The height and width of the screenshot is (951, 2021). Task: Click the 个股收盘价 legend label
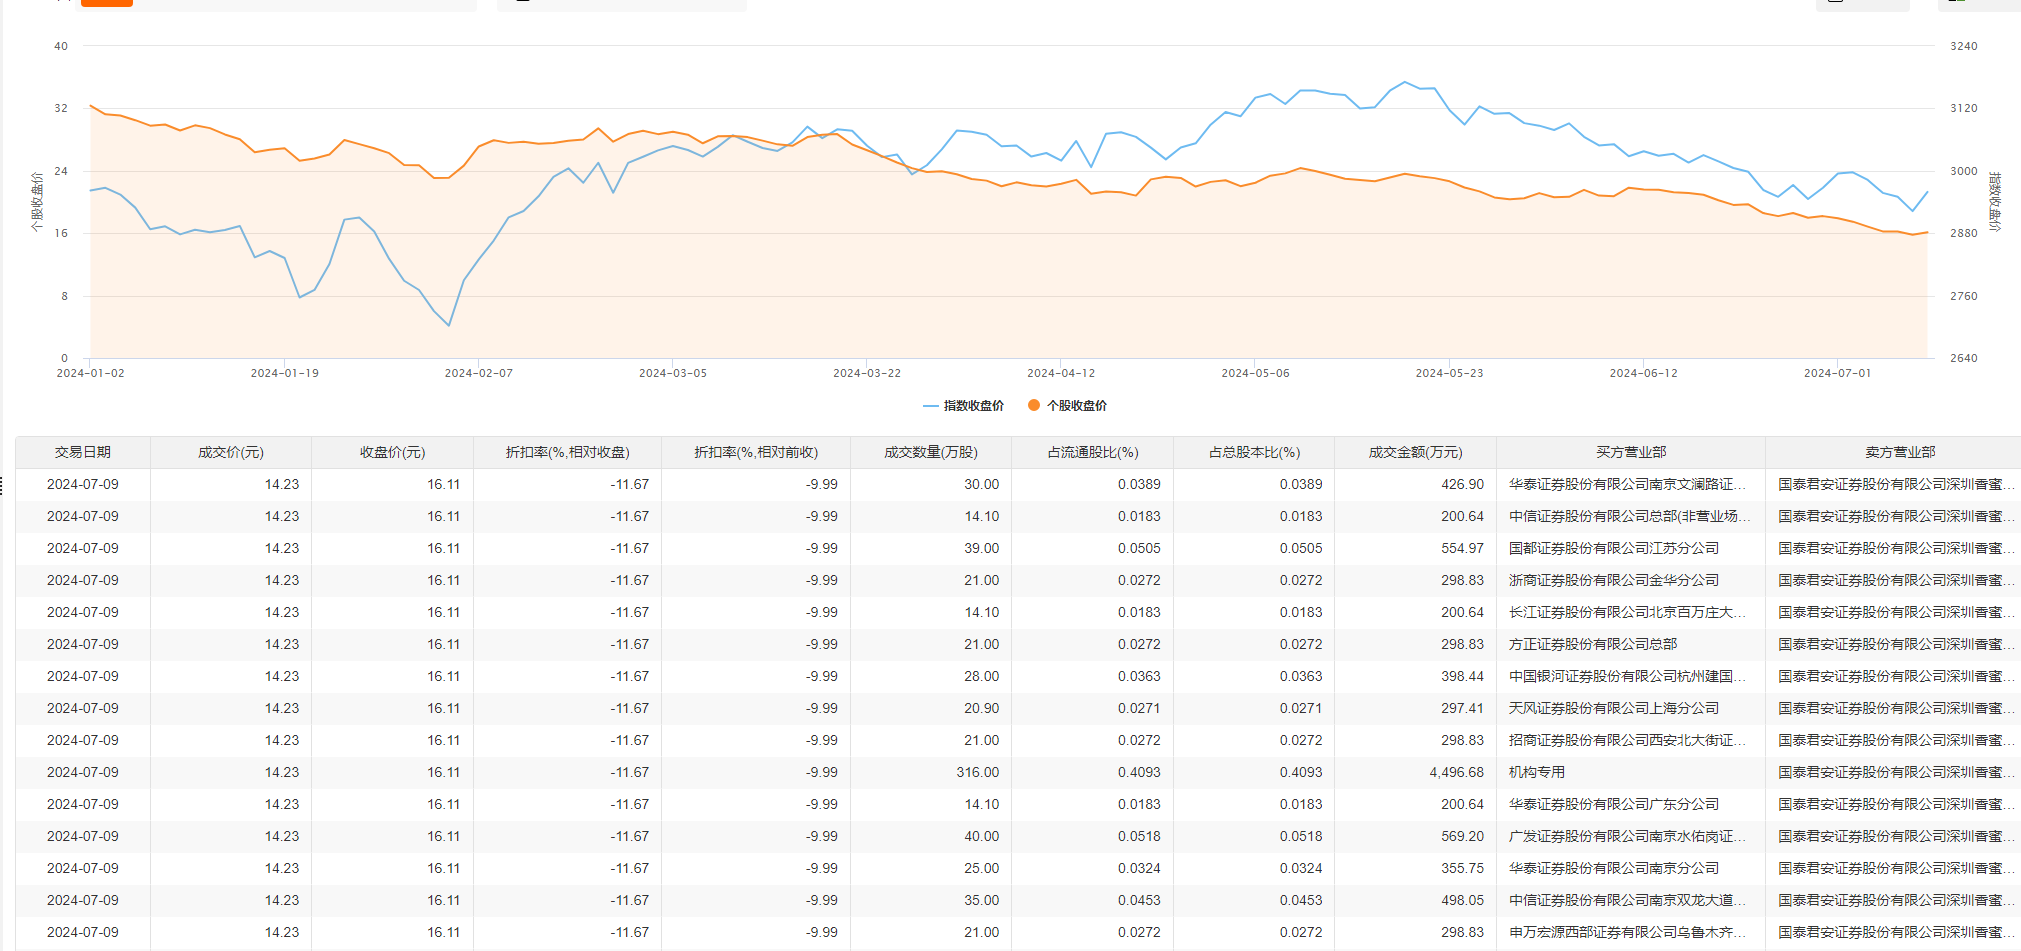tap(1076, 406)
